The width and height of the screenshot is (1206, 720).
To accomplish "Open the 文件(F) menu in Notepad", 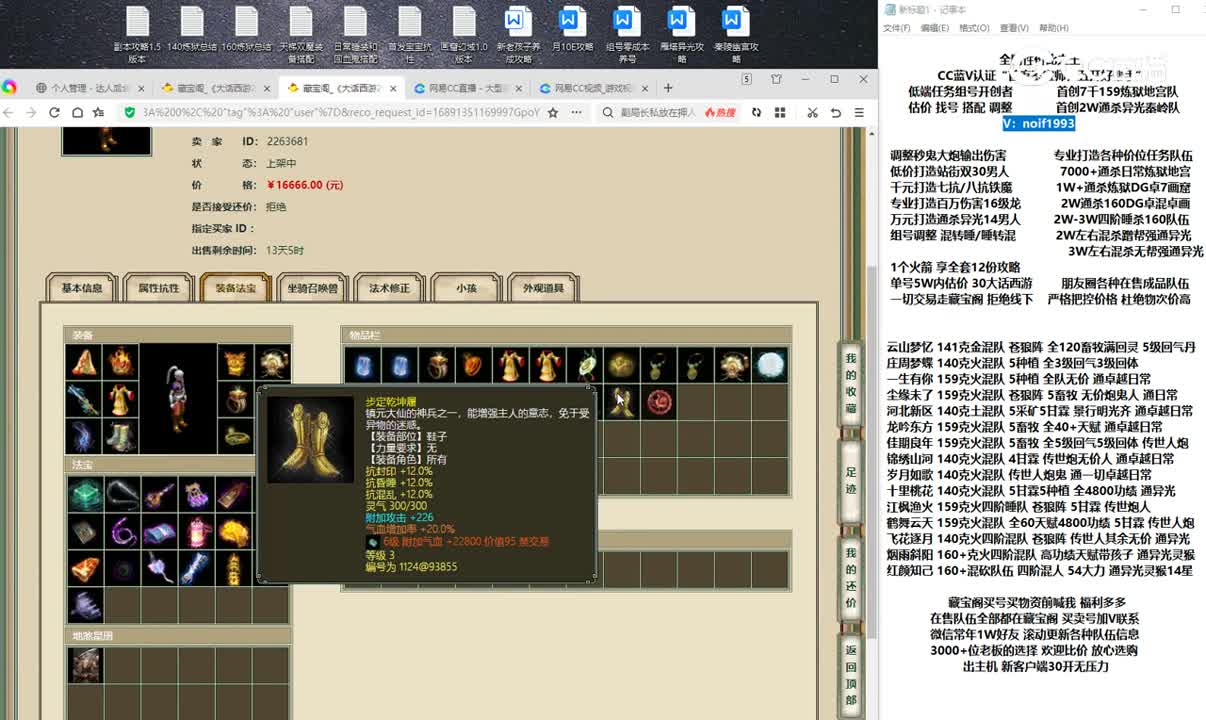I will pos(896,28).
